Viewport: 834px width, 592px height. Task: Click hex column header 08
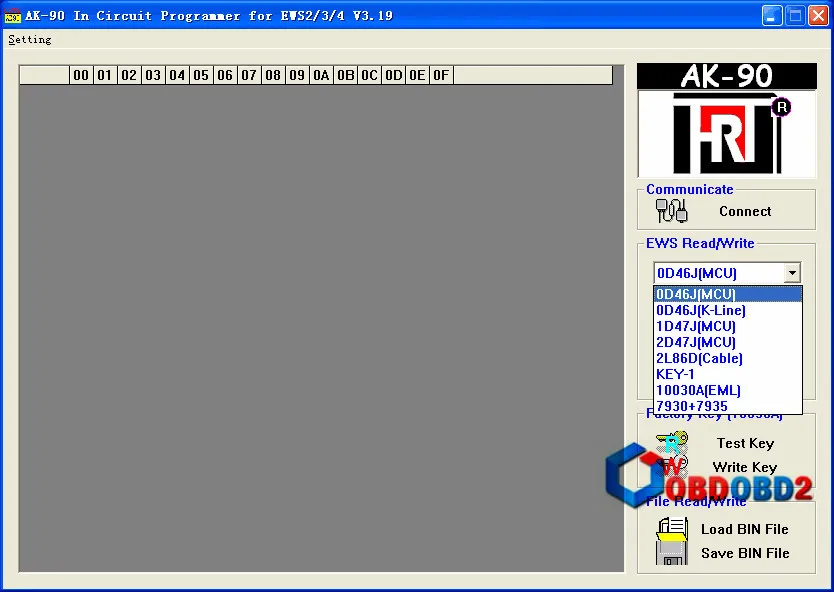[x=273, y=75]
